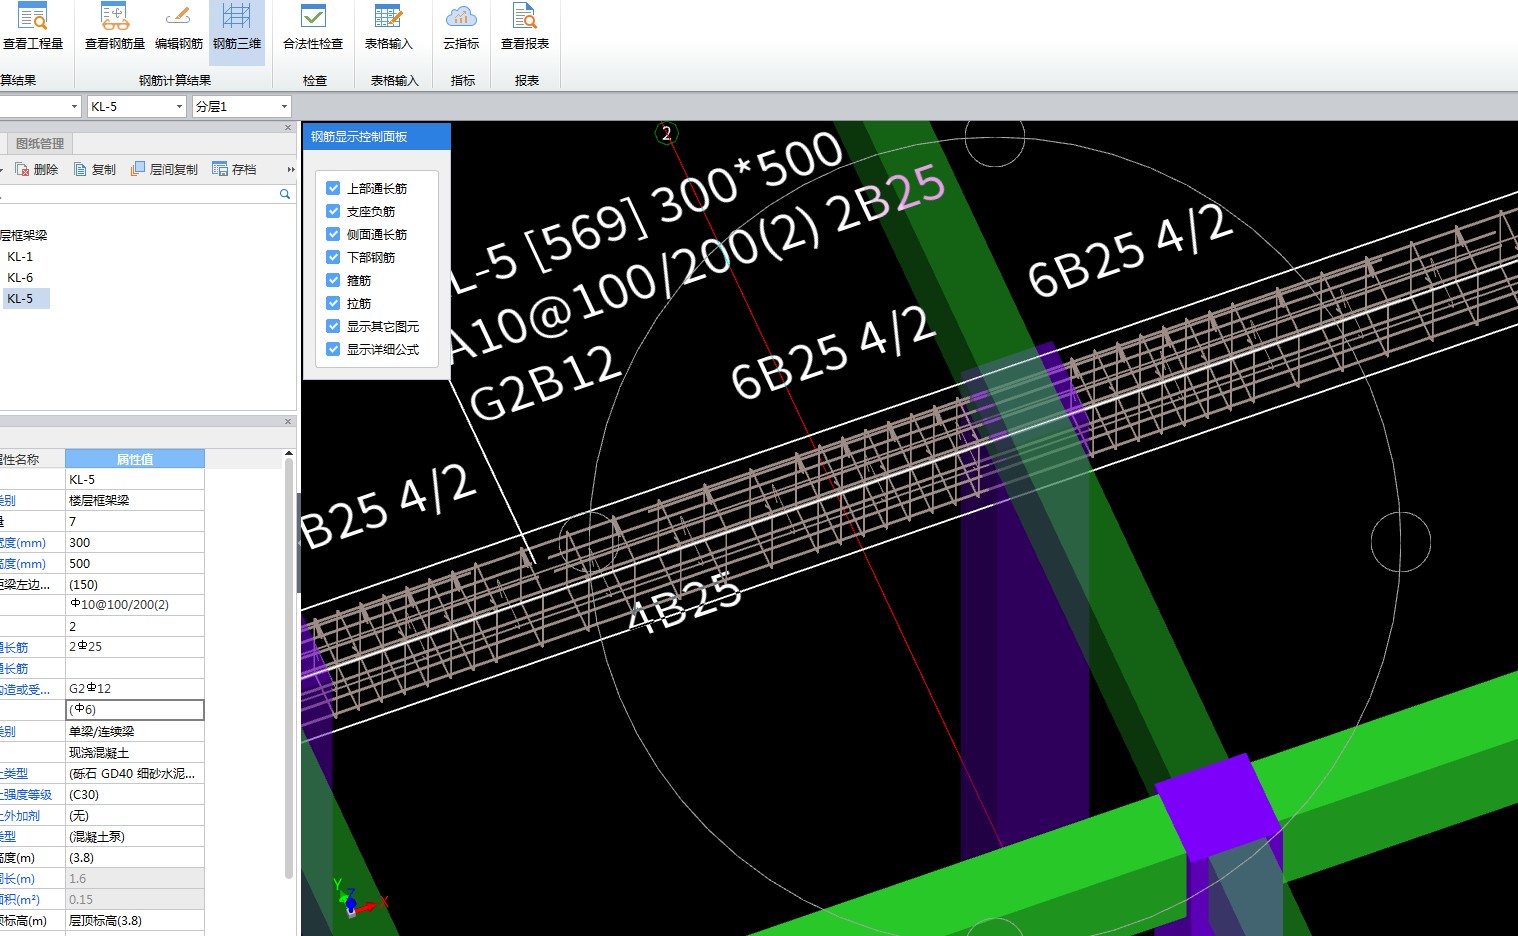Viewport: 1518px width, 936px height.
Task: Switch to 图纸管理 tab
Action: [x=39, y=144]
